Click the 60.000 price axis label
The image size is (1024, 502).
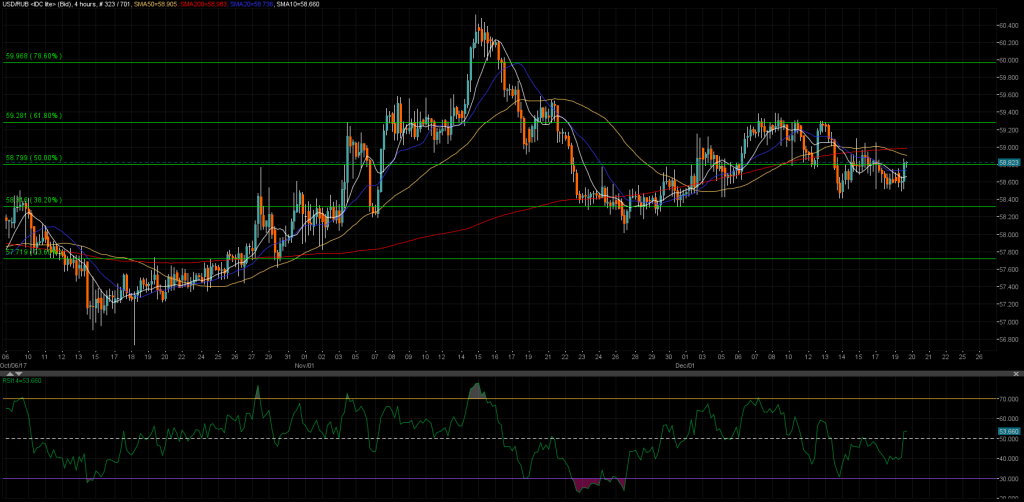tap(1006, 60)
